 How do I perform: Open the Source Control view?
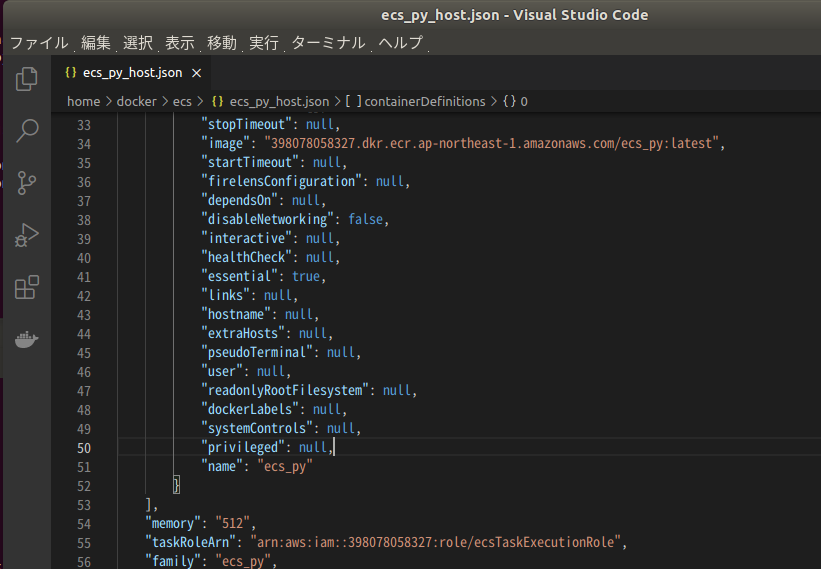pos(27,183)
